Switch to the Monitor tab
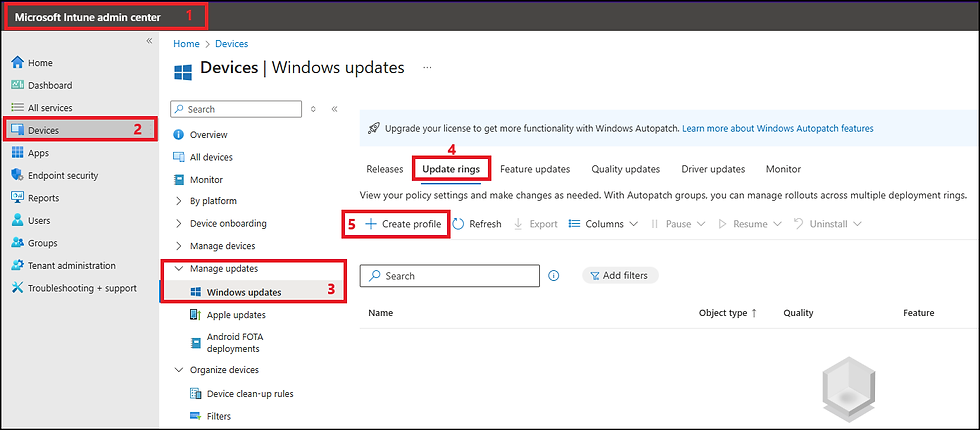The width and height of the screenshot is (980, 430). (x=783, y=169)
